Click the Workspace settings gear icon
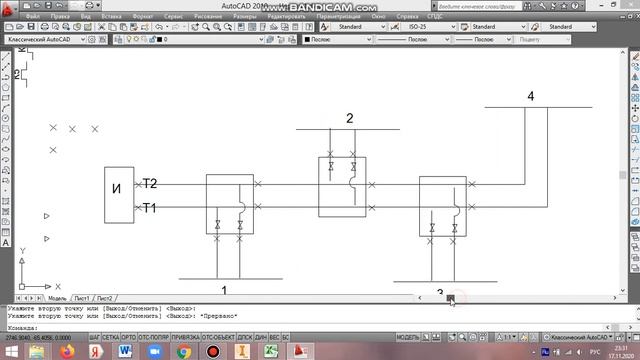640x360 pixels. pos(92,40)
